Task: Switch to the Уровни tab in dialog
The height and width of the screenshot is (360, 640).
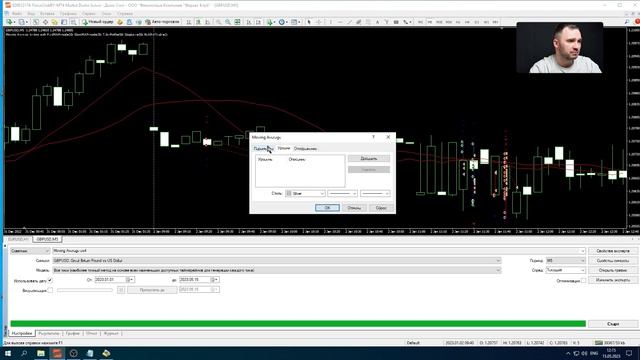Action: pyautogui.click(x=284, y=148)
